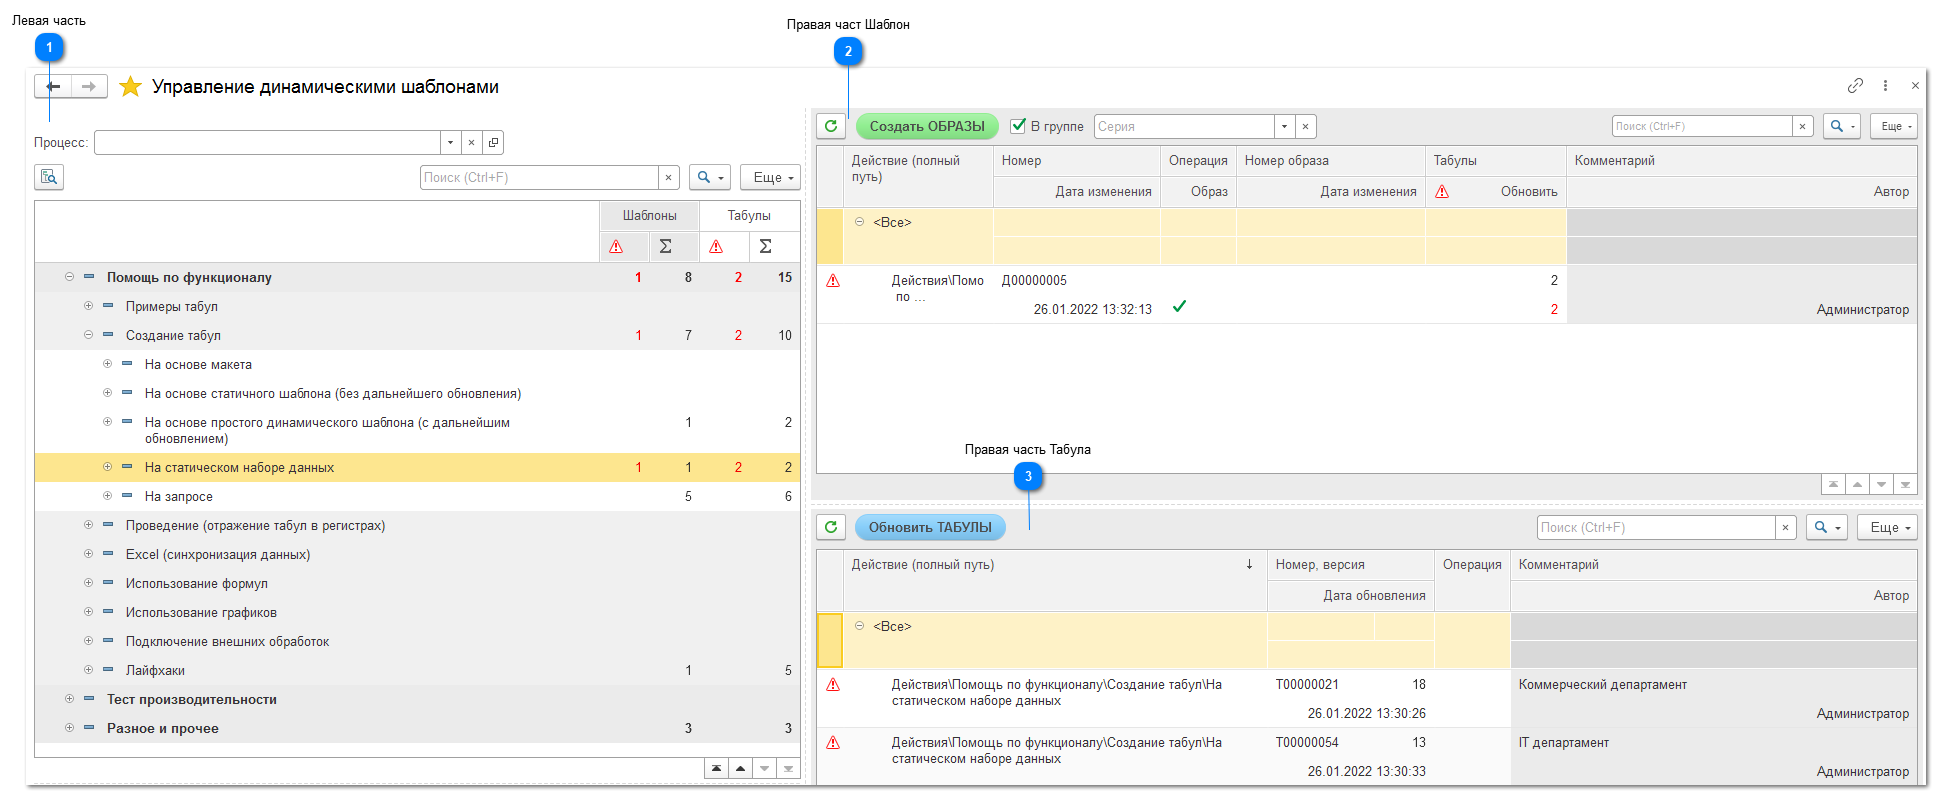Select На статическом наборе данных row

[417, 467]
